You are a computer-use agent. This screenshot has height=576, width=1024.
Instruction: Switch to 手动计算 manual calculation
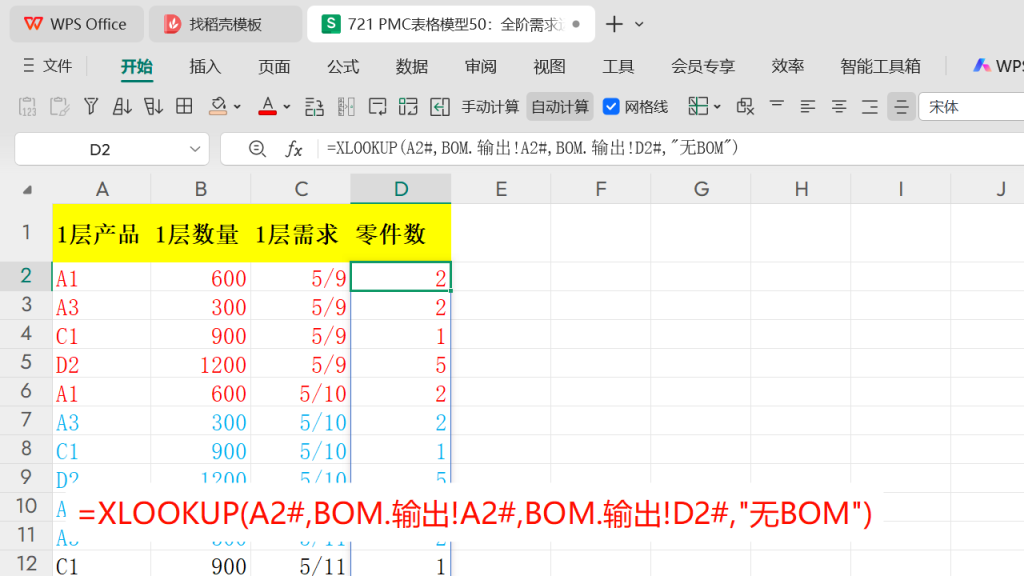point(490,107)
